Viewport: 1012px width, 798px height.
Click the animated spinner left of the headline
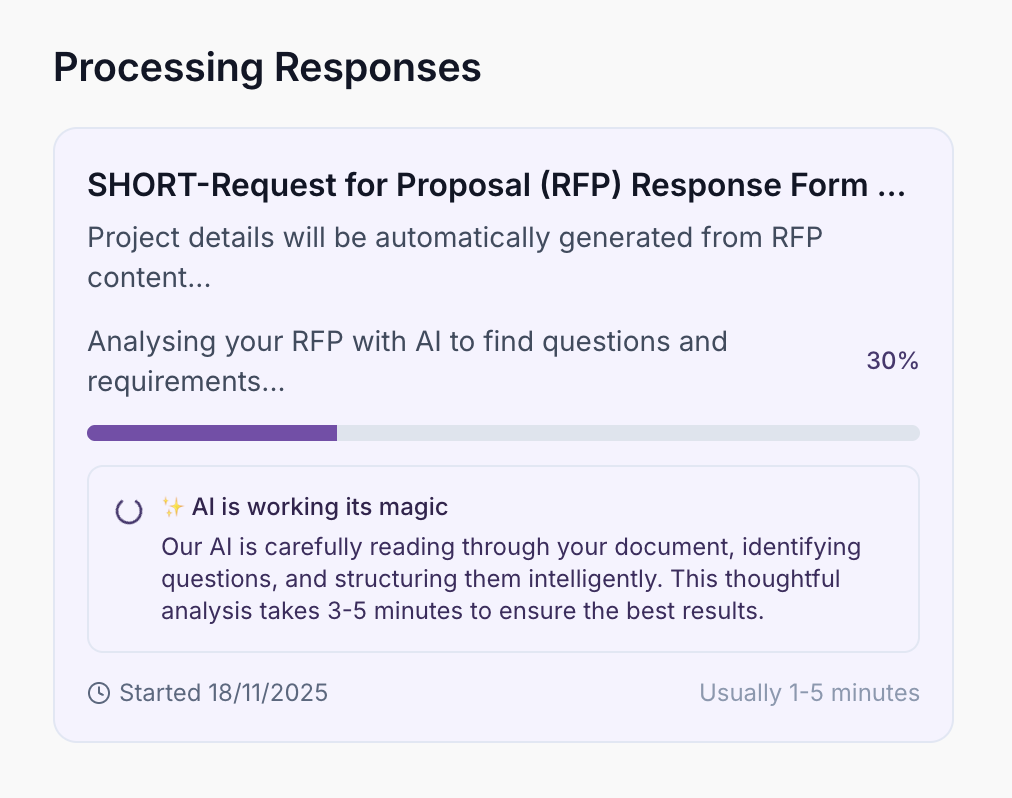click(x=129, y=510)
